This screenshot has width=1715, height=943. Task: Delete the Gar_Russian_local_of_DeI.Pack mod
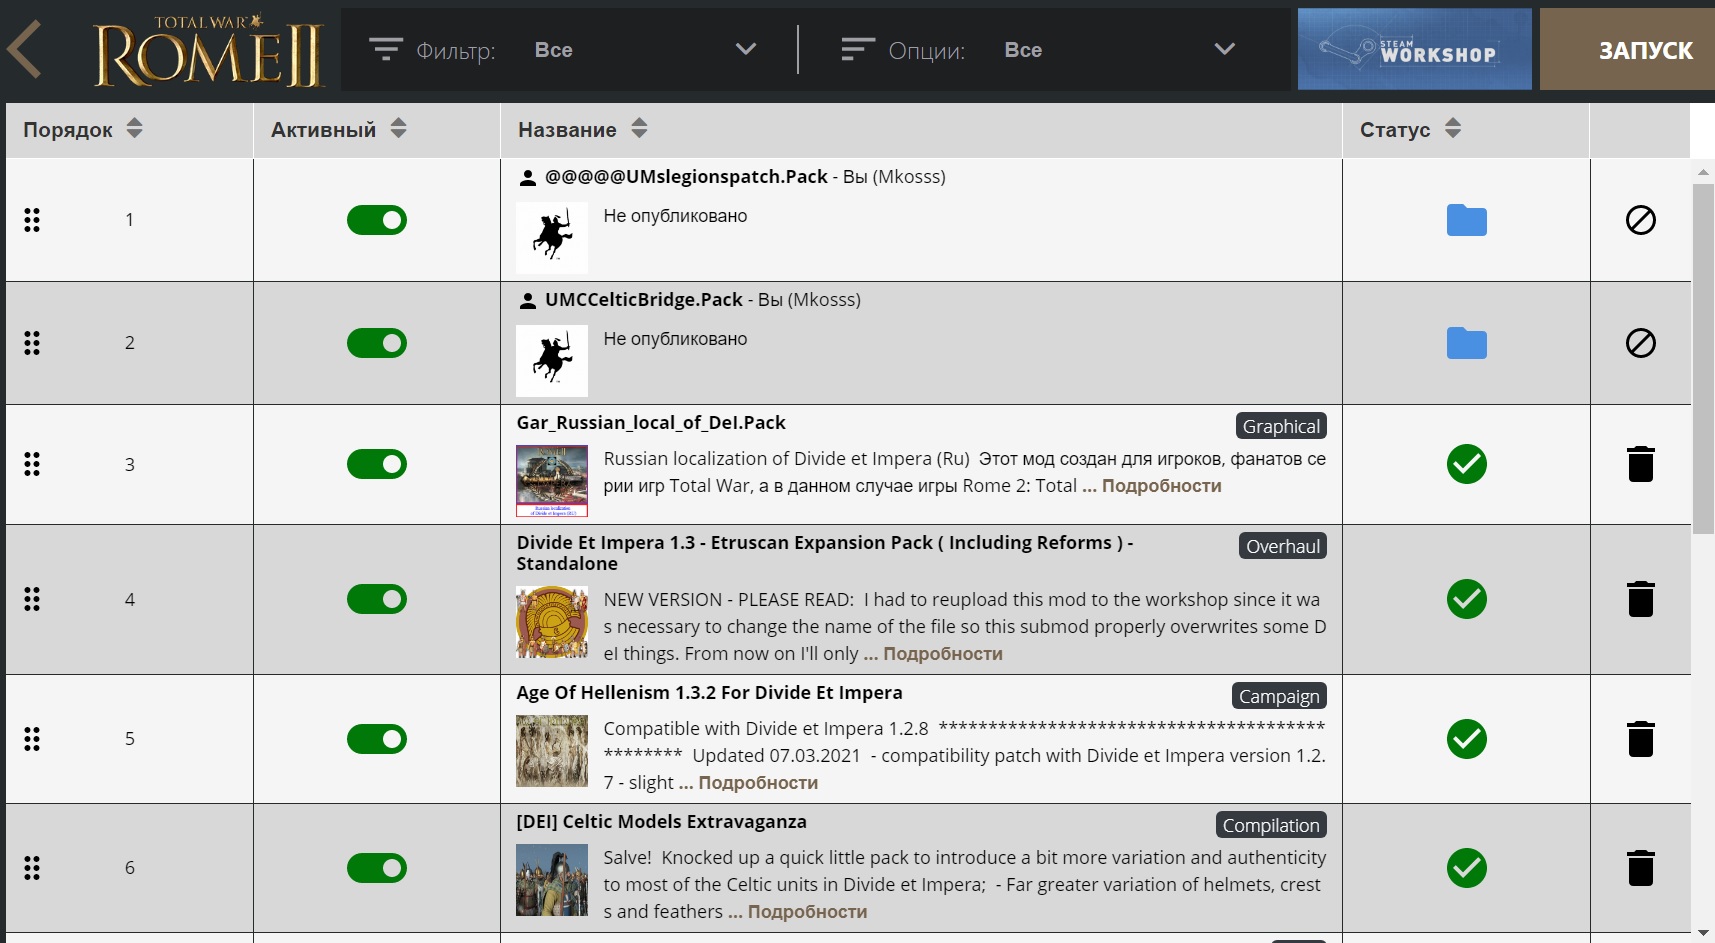pos(1640,464)
